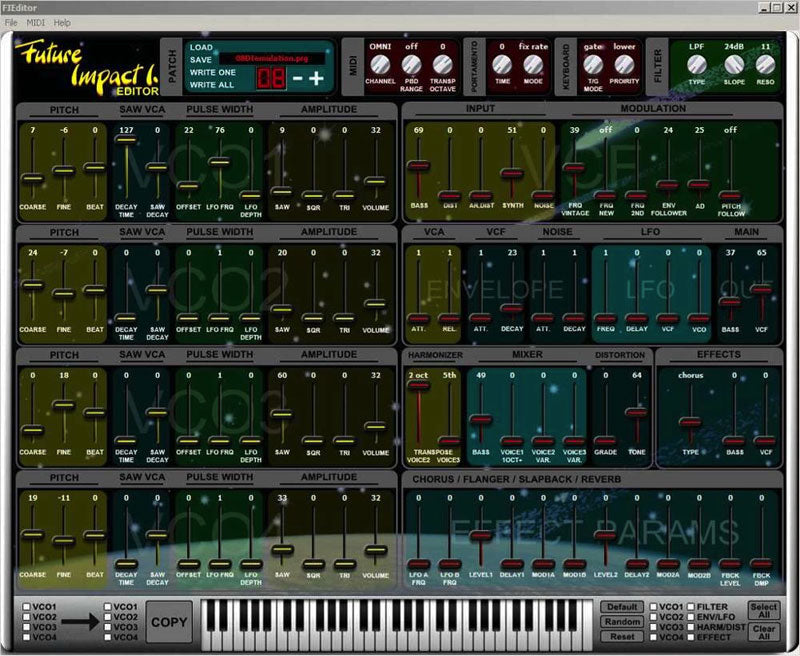Check VCO3 box next to HARM/DIST
The image size is (800, 656).
click(x=653, y=627)
